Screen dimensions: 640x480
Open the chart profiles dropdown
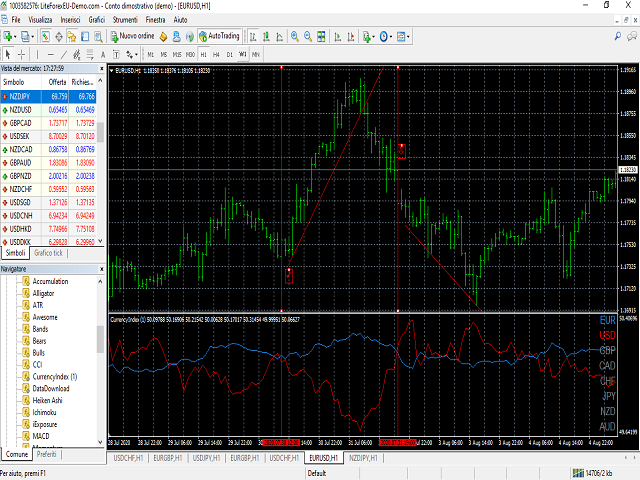[32, 36]
